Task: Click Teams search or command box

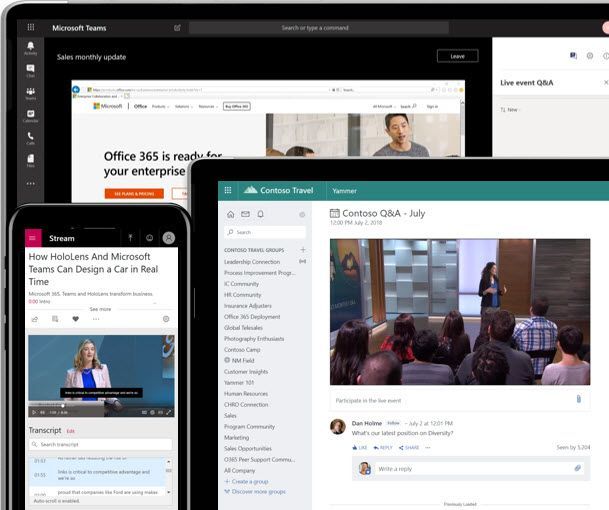Action: coord(318,28)
